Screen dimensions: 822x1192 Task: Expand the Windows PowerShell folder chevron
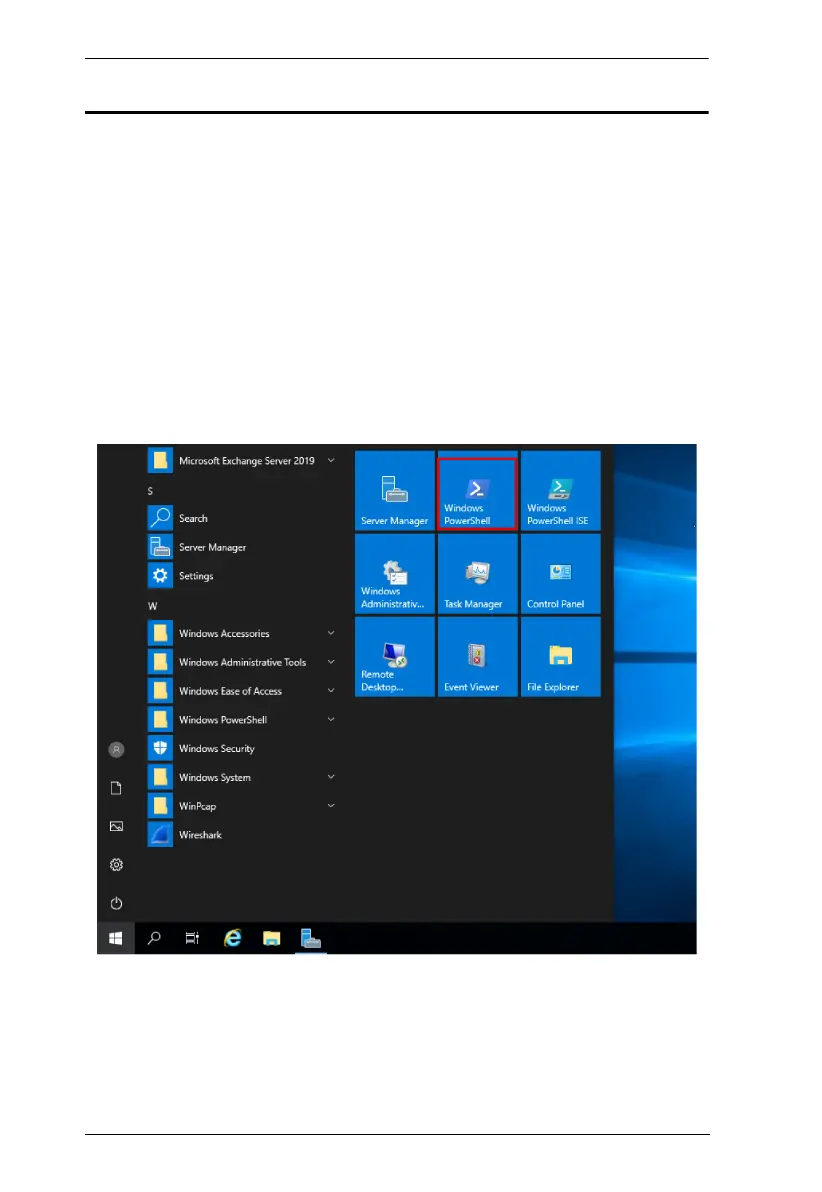tap(331, 719)
